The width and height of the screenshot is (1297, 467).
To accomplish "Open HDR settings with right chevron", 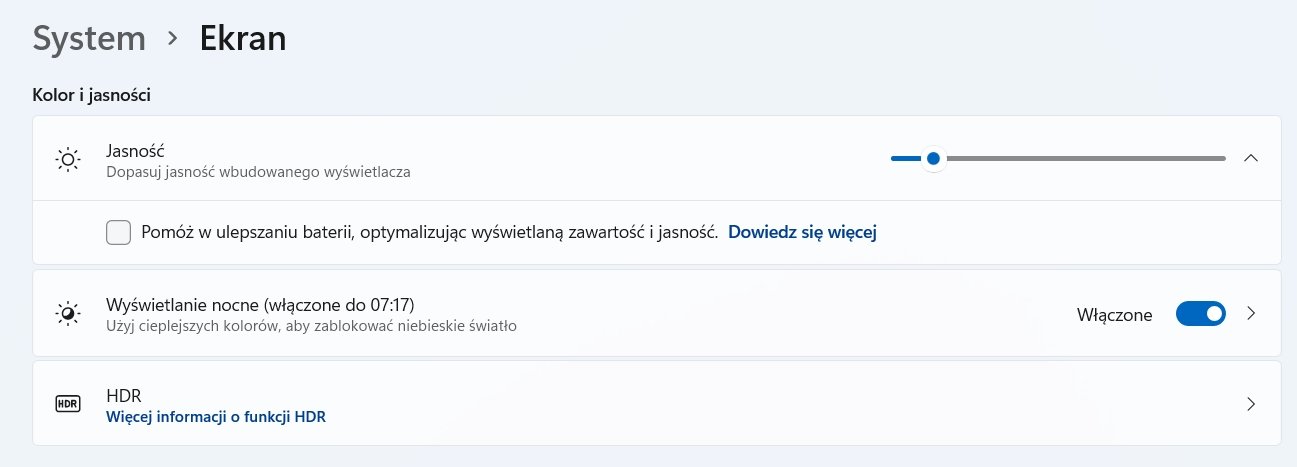I will (x=1250, y=404).
